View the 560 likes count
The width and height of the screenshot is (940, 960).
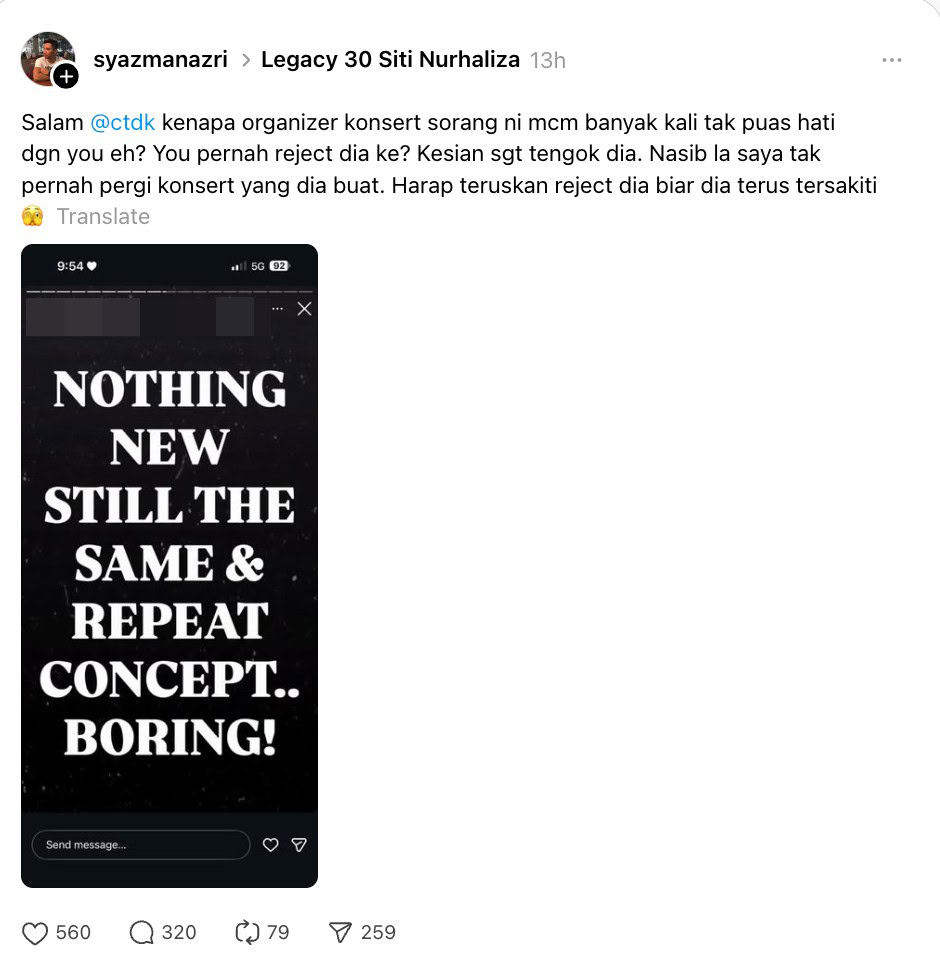click(x=73, y=932)
